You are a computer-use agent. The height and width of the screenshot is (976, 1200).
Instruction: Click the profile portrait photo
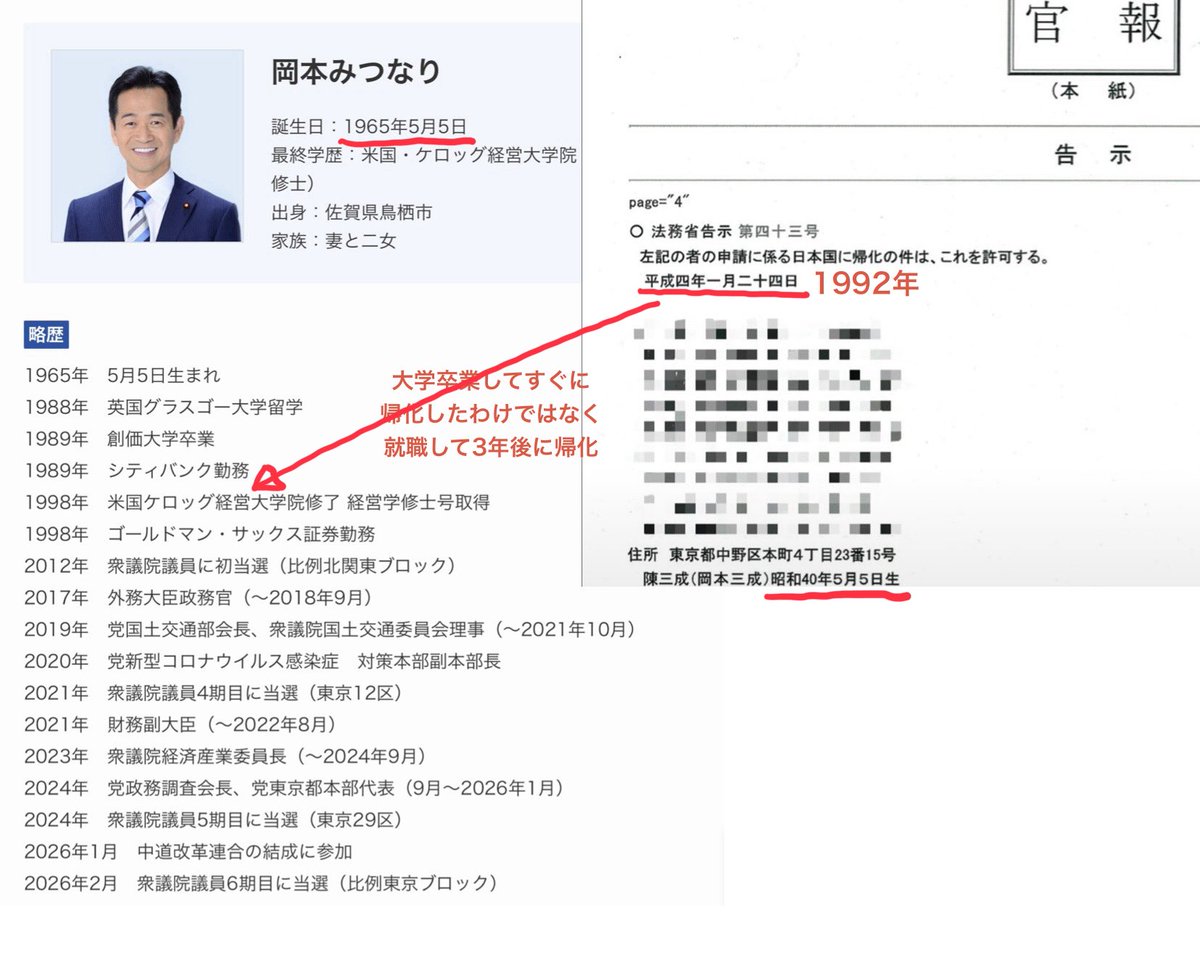click(x=146, y=146)
